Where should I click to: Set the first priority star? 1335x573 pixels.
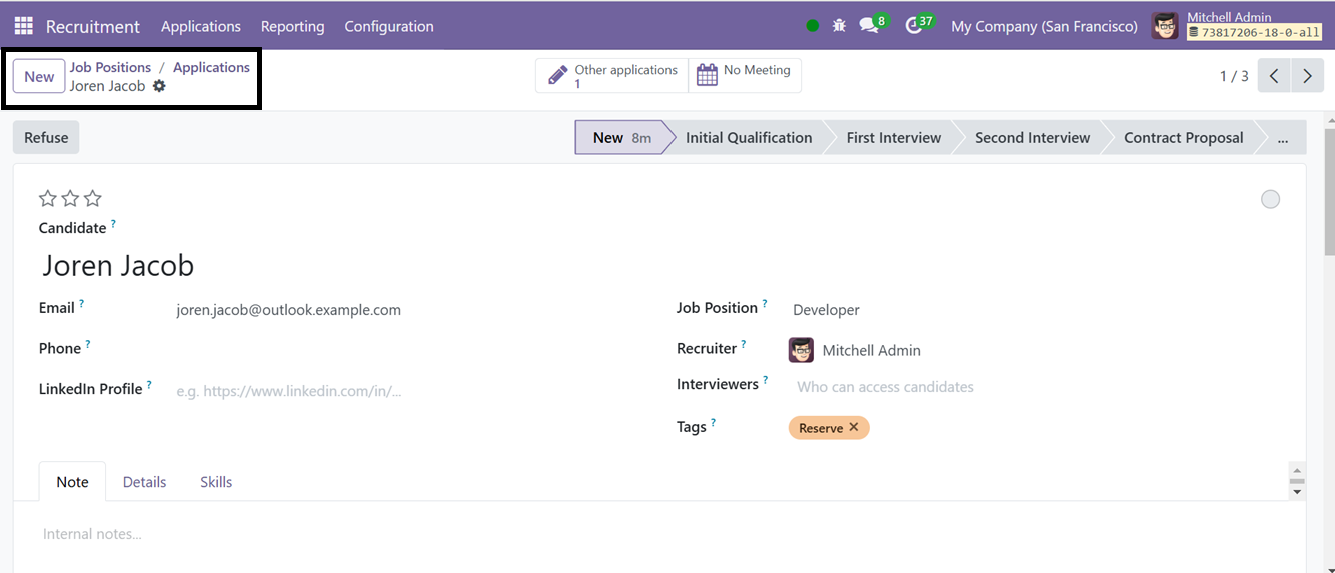tap(47, 198)
